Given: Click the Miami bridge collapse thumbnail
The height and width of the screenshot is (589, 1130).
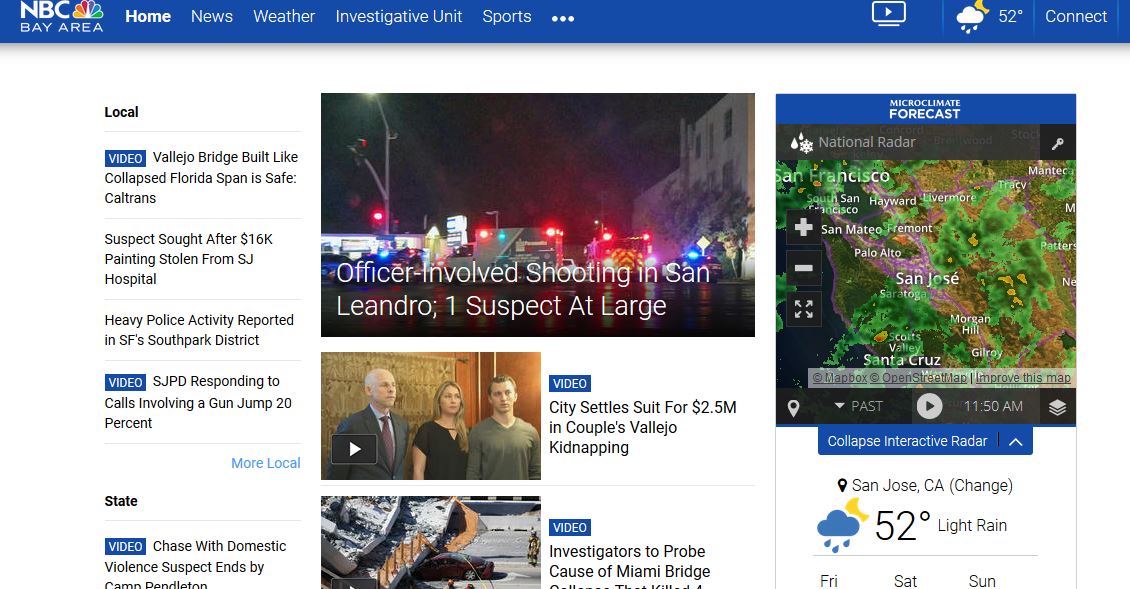Looking at the screenshot, I should (430, 542).
